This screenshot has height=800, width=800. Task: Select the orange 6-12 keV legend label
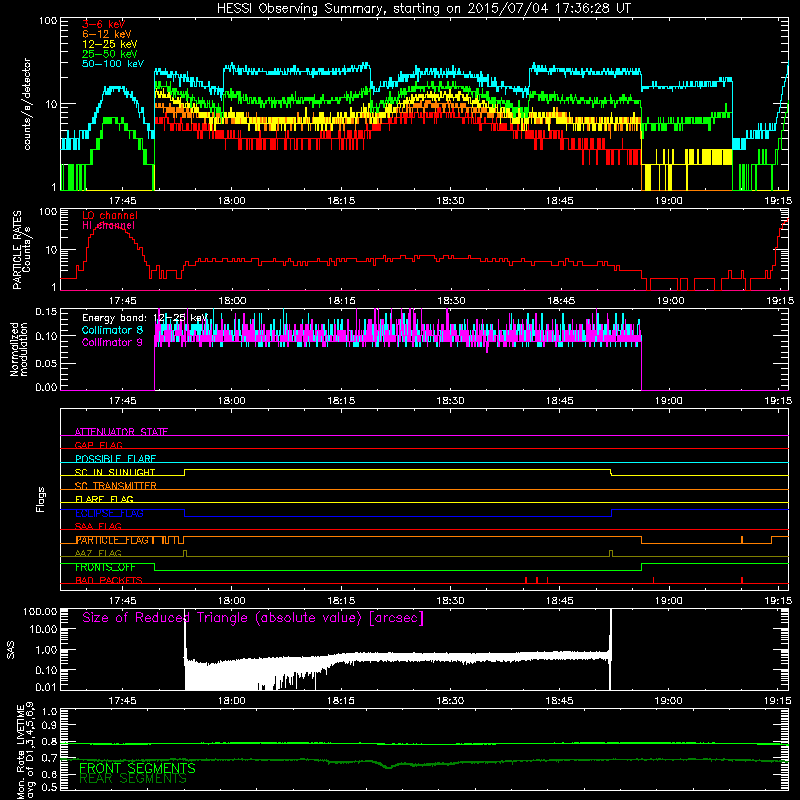[107, 34]
